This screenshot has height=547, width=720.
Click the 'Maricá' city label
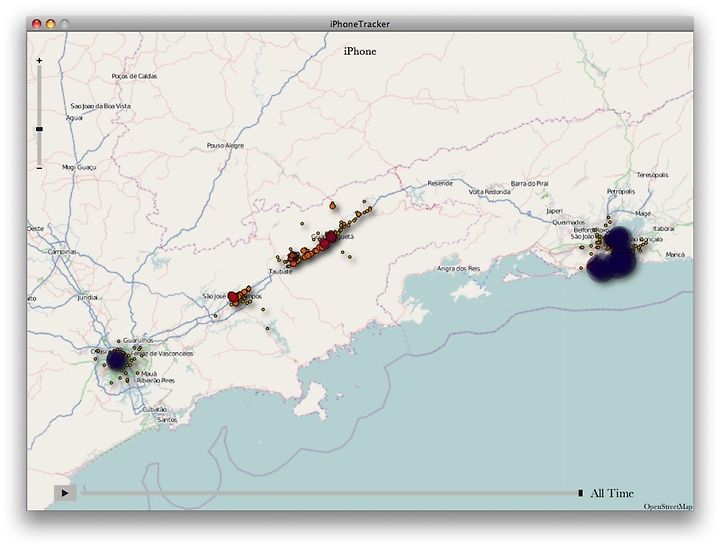675,254
